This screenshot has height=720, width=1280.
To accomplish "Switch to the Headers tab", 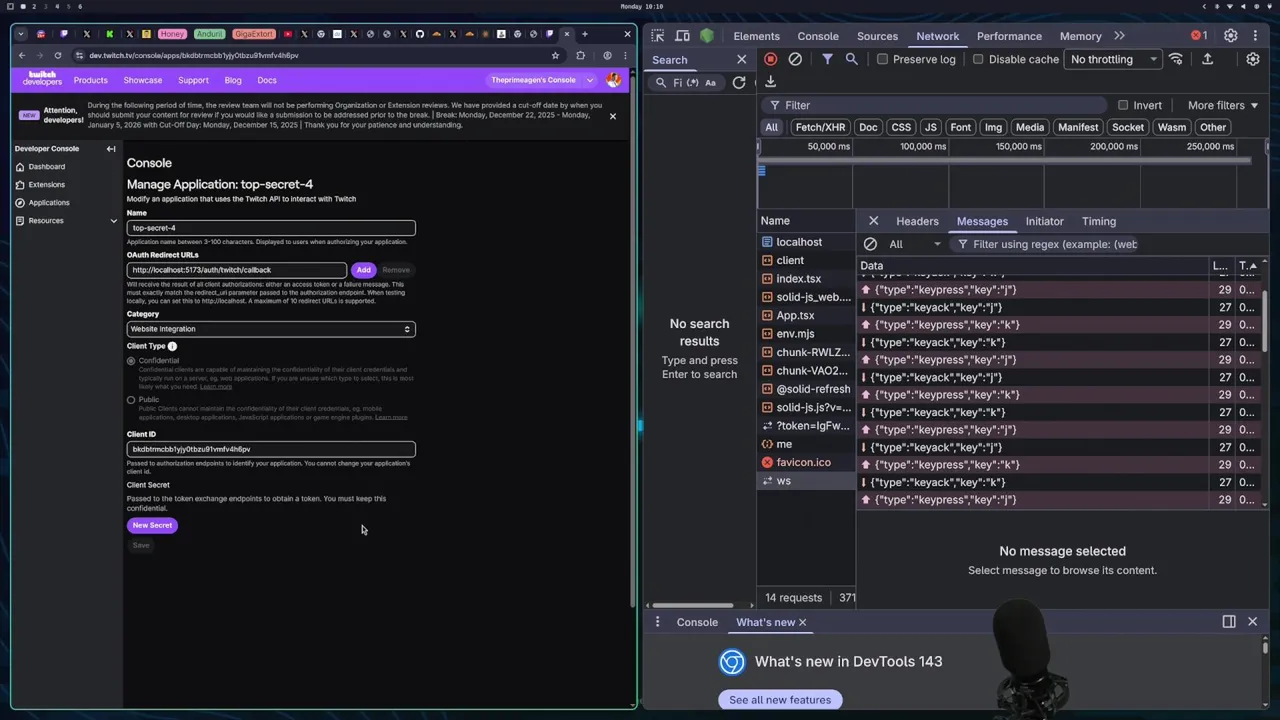I will pyautogui.click(x=917, y=221).
